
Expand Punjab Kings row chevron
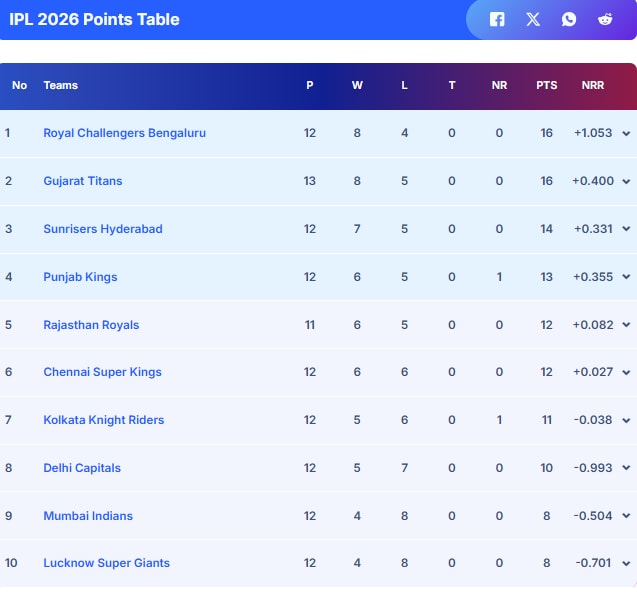point(626,277)
